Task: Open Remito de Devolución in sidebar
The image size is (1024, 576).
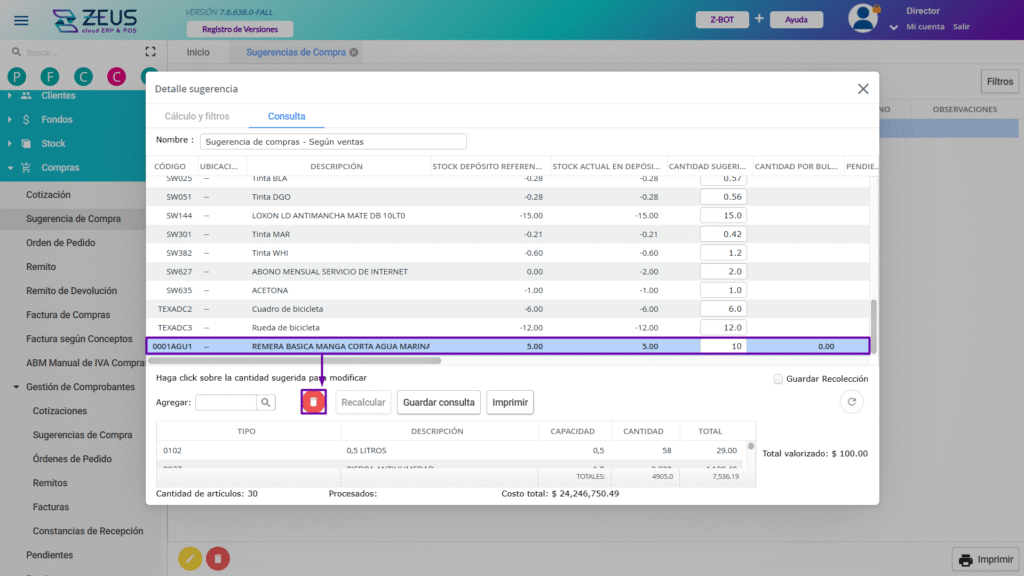Action: [x=71, y=291]
